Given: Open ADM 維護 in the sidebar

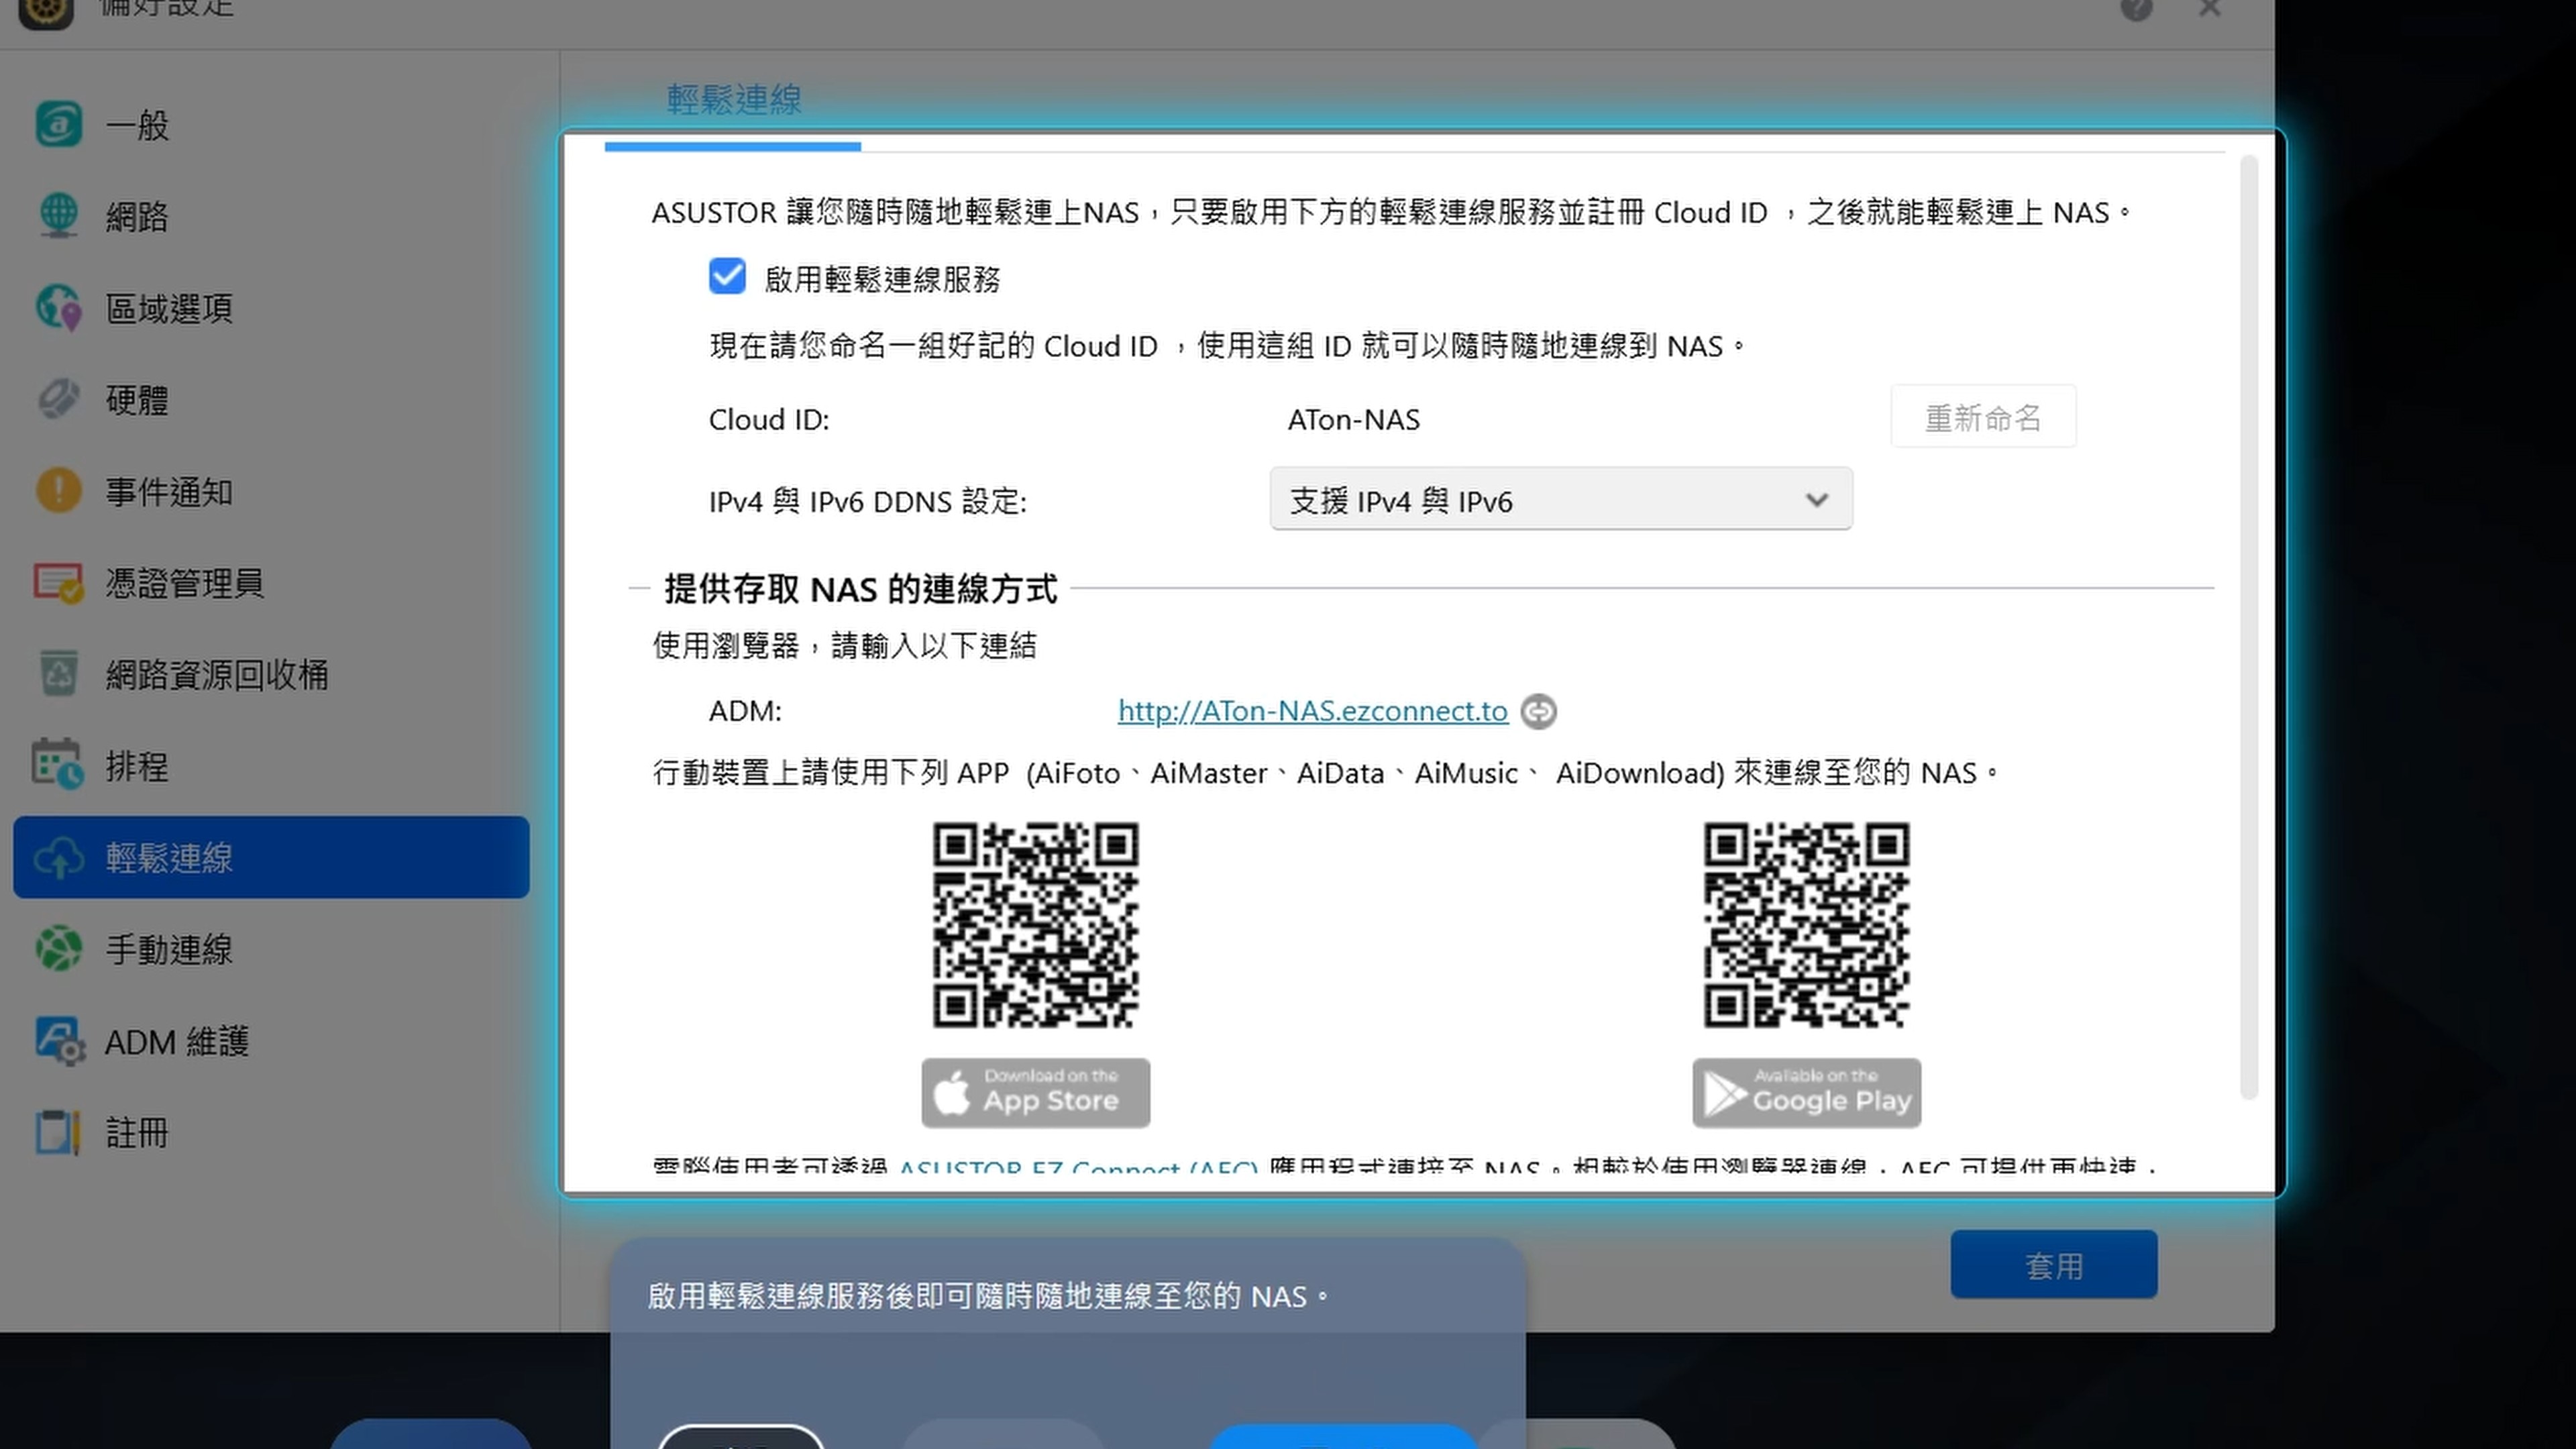Looking at the screenshot, I should [176, 1041].
